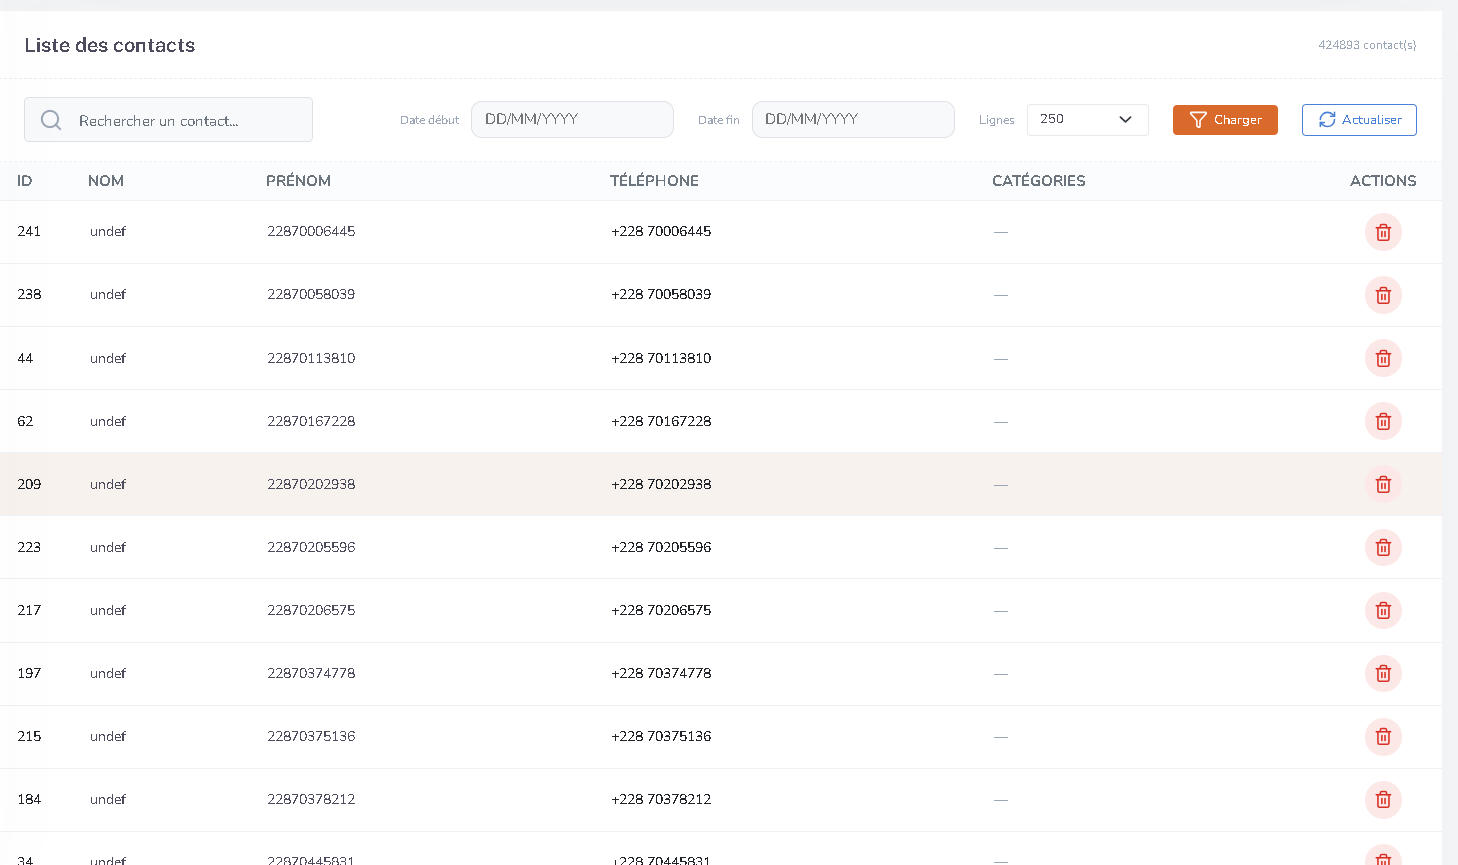Click phone number +228 70202938
Image resolution: width=1458 pixels, height=865 pixels.
[x=661, y=484]
